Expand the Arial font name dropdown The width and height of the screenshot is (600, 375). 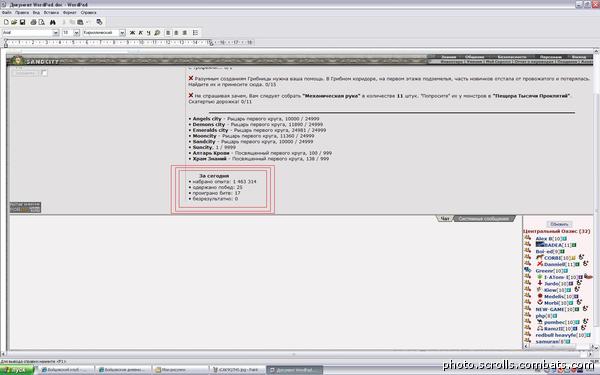[56, 33]
